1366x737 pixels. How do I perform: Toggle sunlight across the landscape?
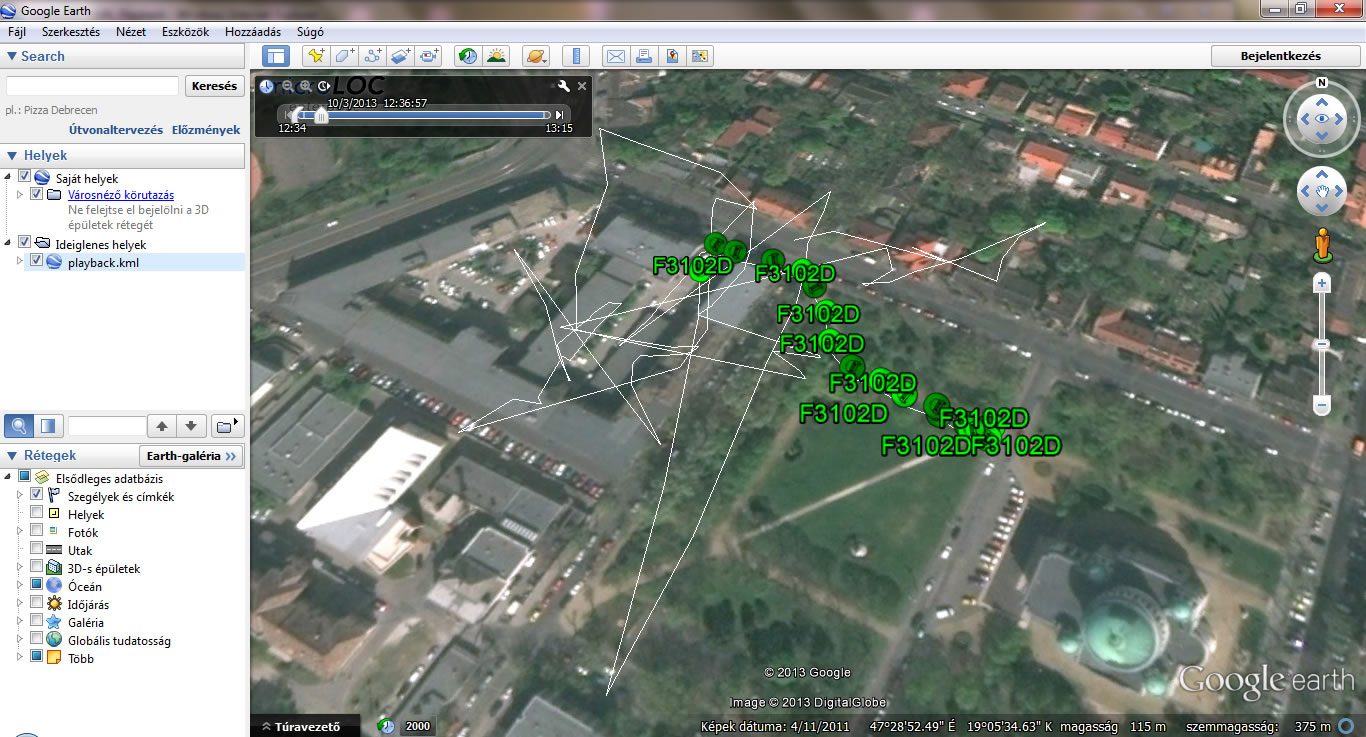pos(496,56)
